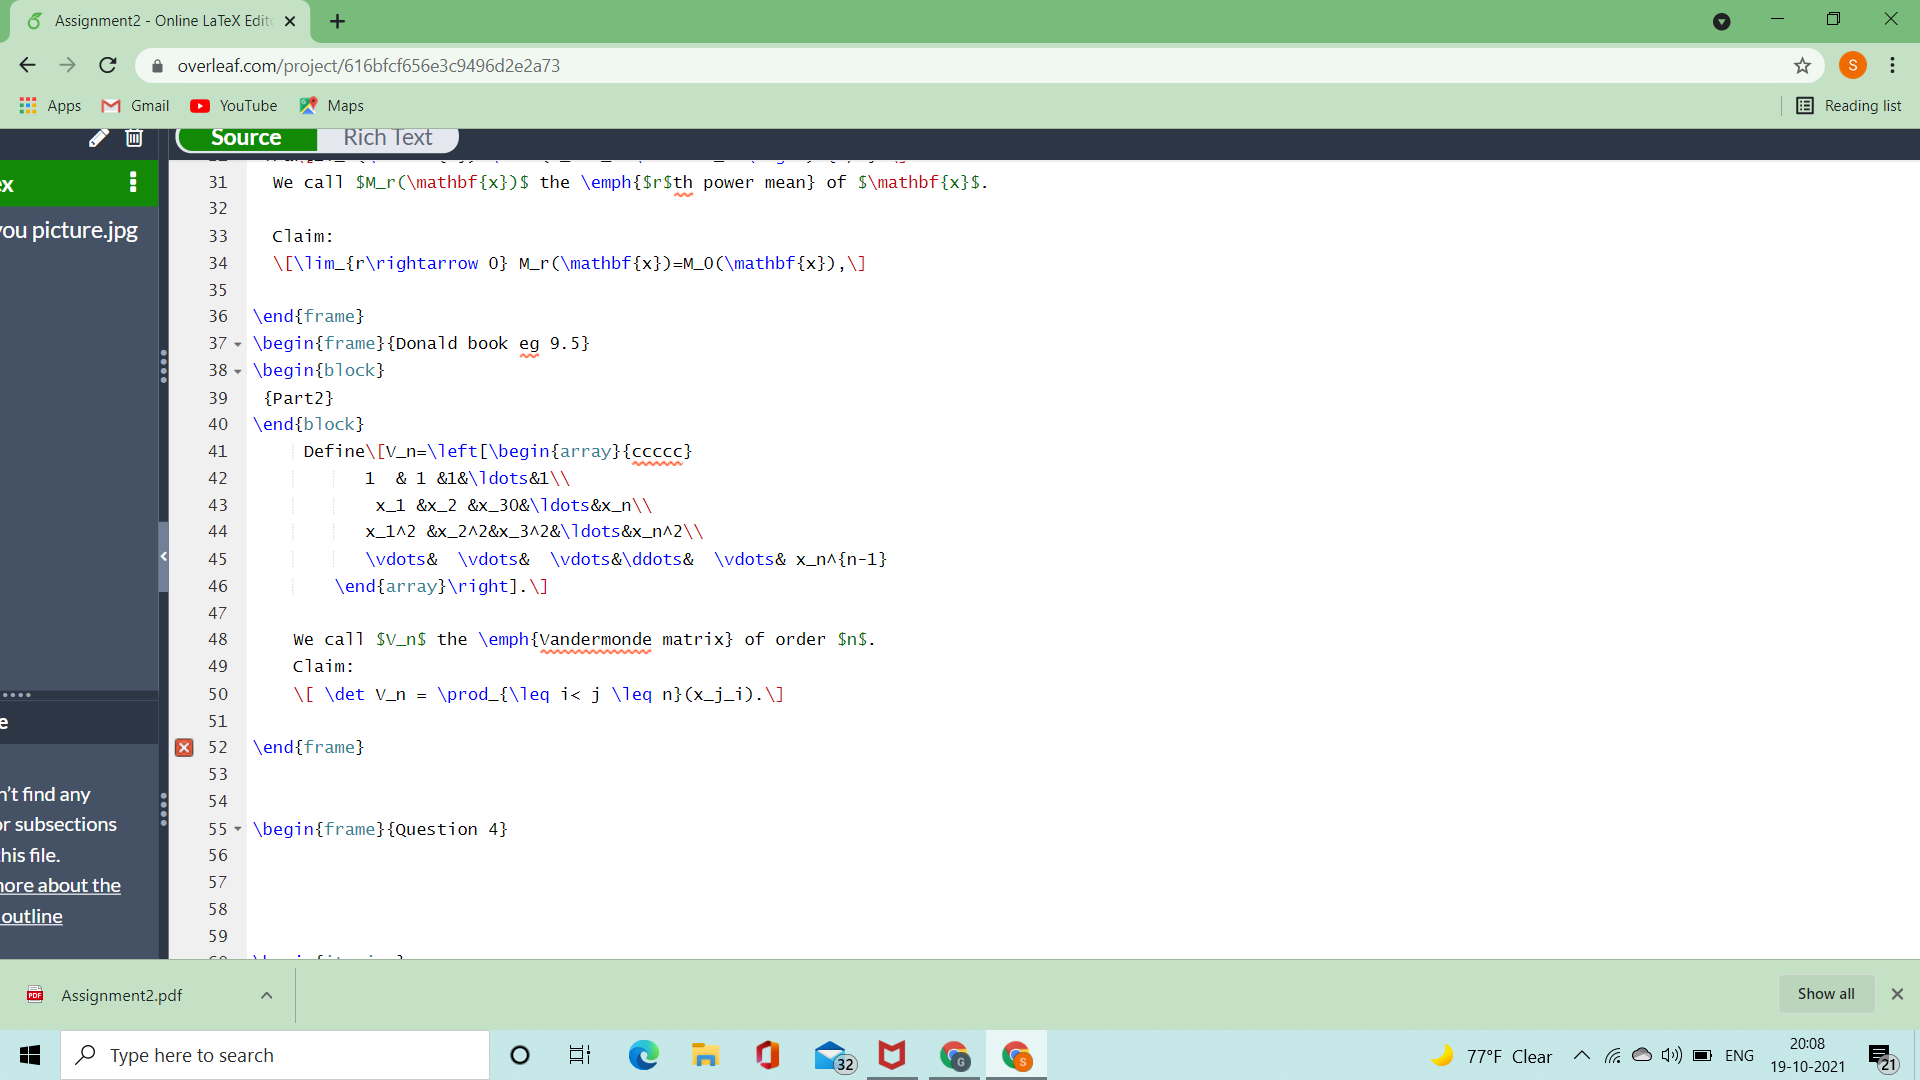Click the delete trash icon in file tree
Image resolution: width=1920 pixels, height=1080 pixels.
coord(134,138)
